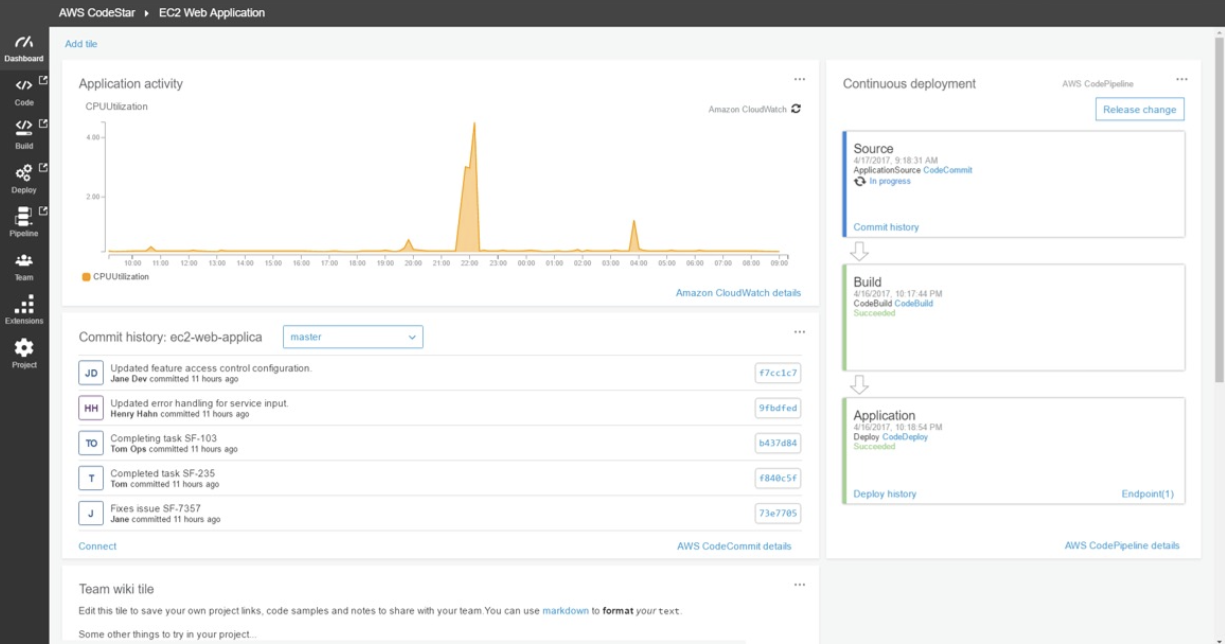This screenshot has width=1230, height=644.
Task: Select the Build icon in the sidebar
Action: tap(22, 130)
